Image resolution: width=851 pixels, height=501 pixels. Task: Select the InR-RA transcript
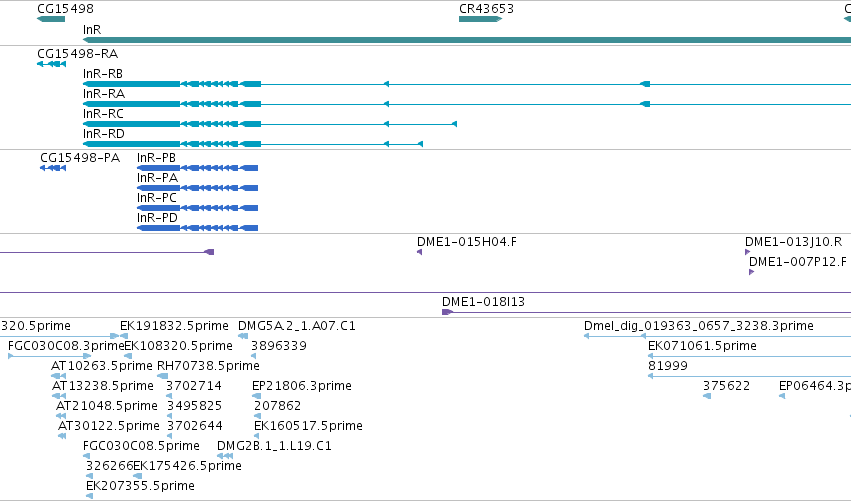(467, 104)
